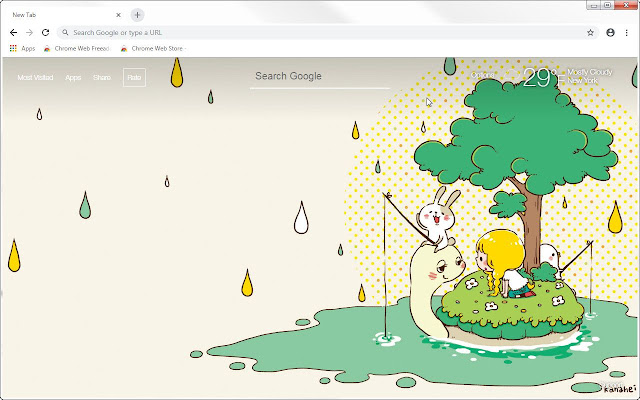Open the Share menu
640x400 pixels.
[102, 78]
